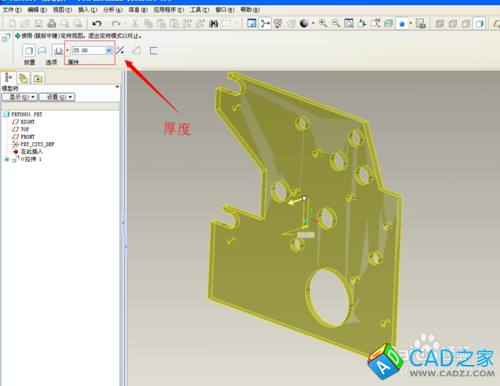
Task: Click the thicken sketch icon
Action: click(x=153, y=50)
